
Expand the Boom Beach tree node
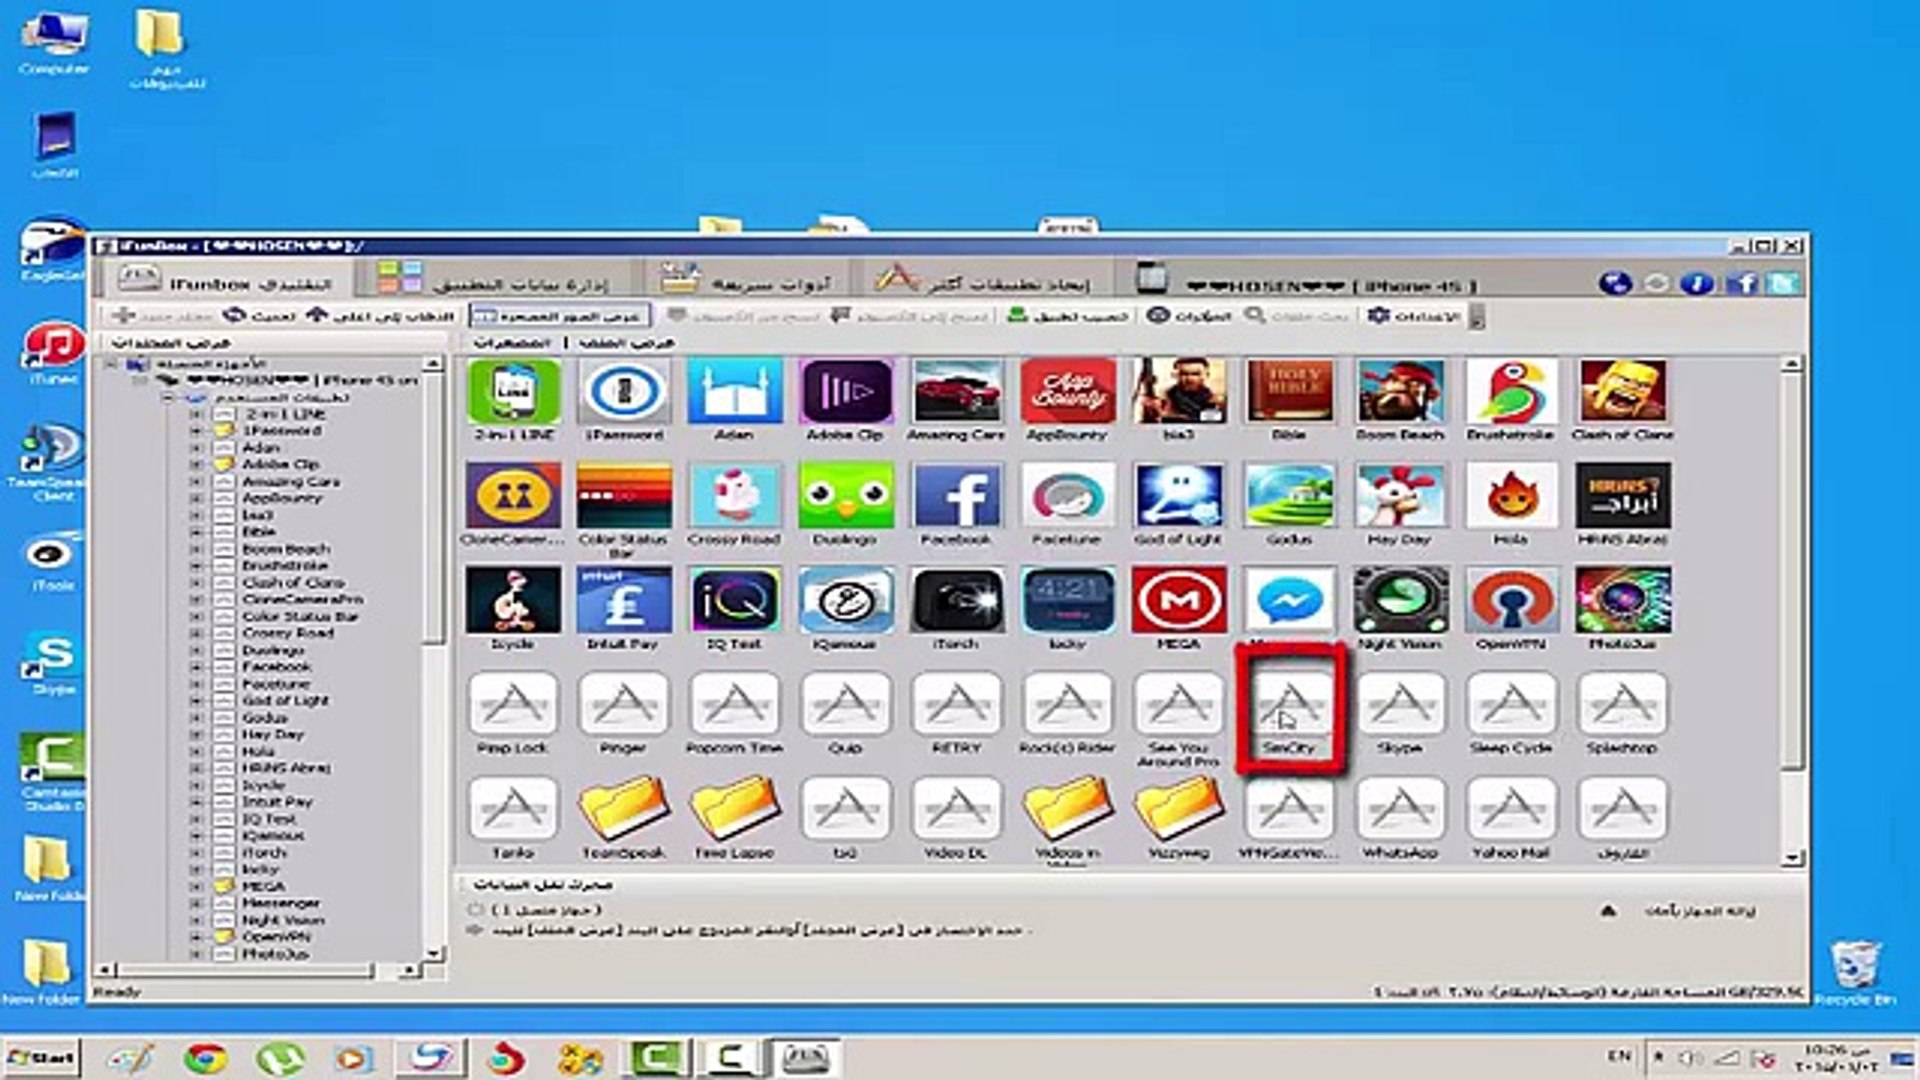click(196, 549)
